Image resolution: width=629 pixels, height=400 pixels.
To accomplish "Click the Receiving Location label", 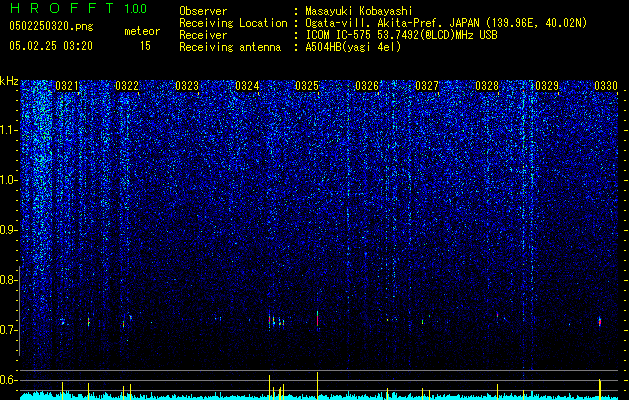I will pos(233,23).
